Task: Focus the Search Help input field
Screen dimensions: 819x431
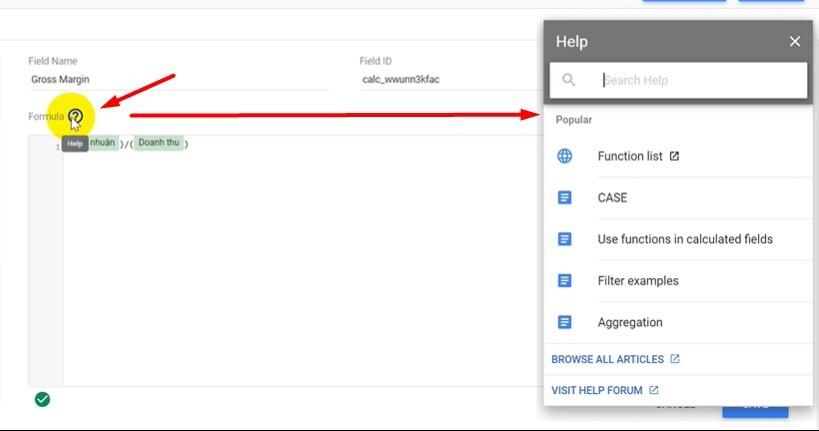Action: 678,80
